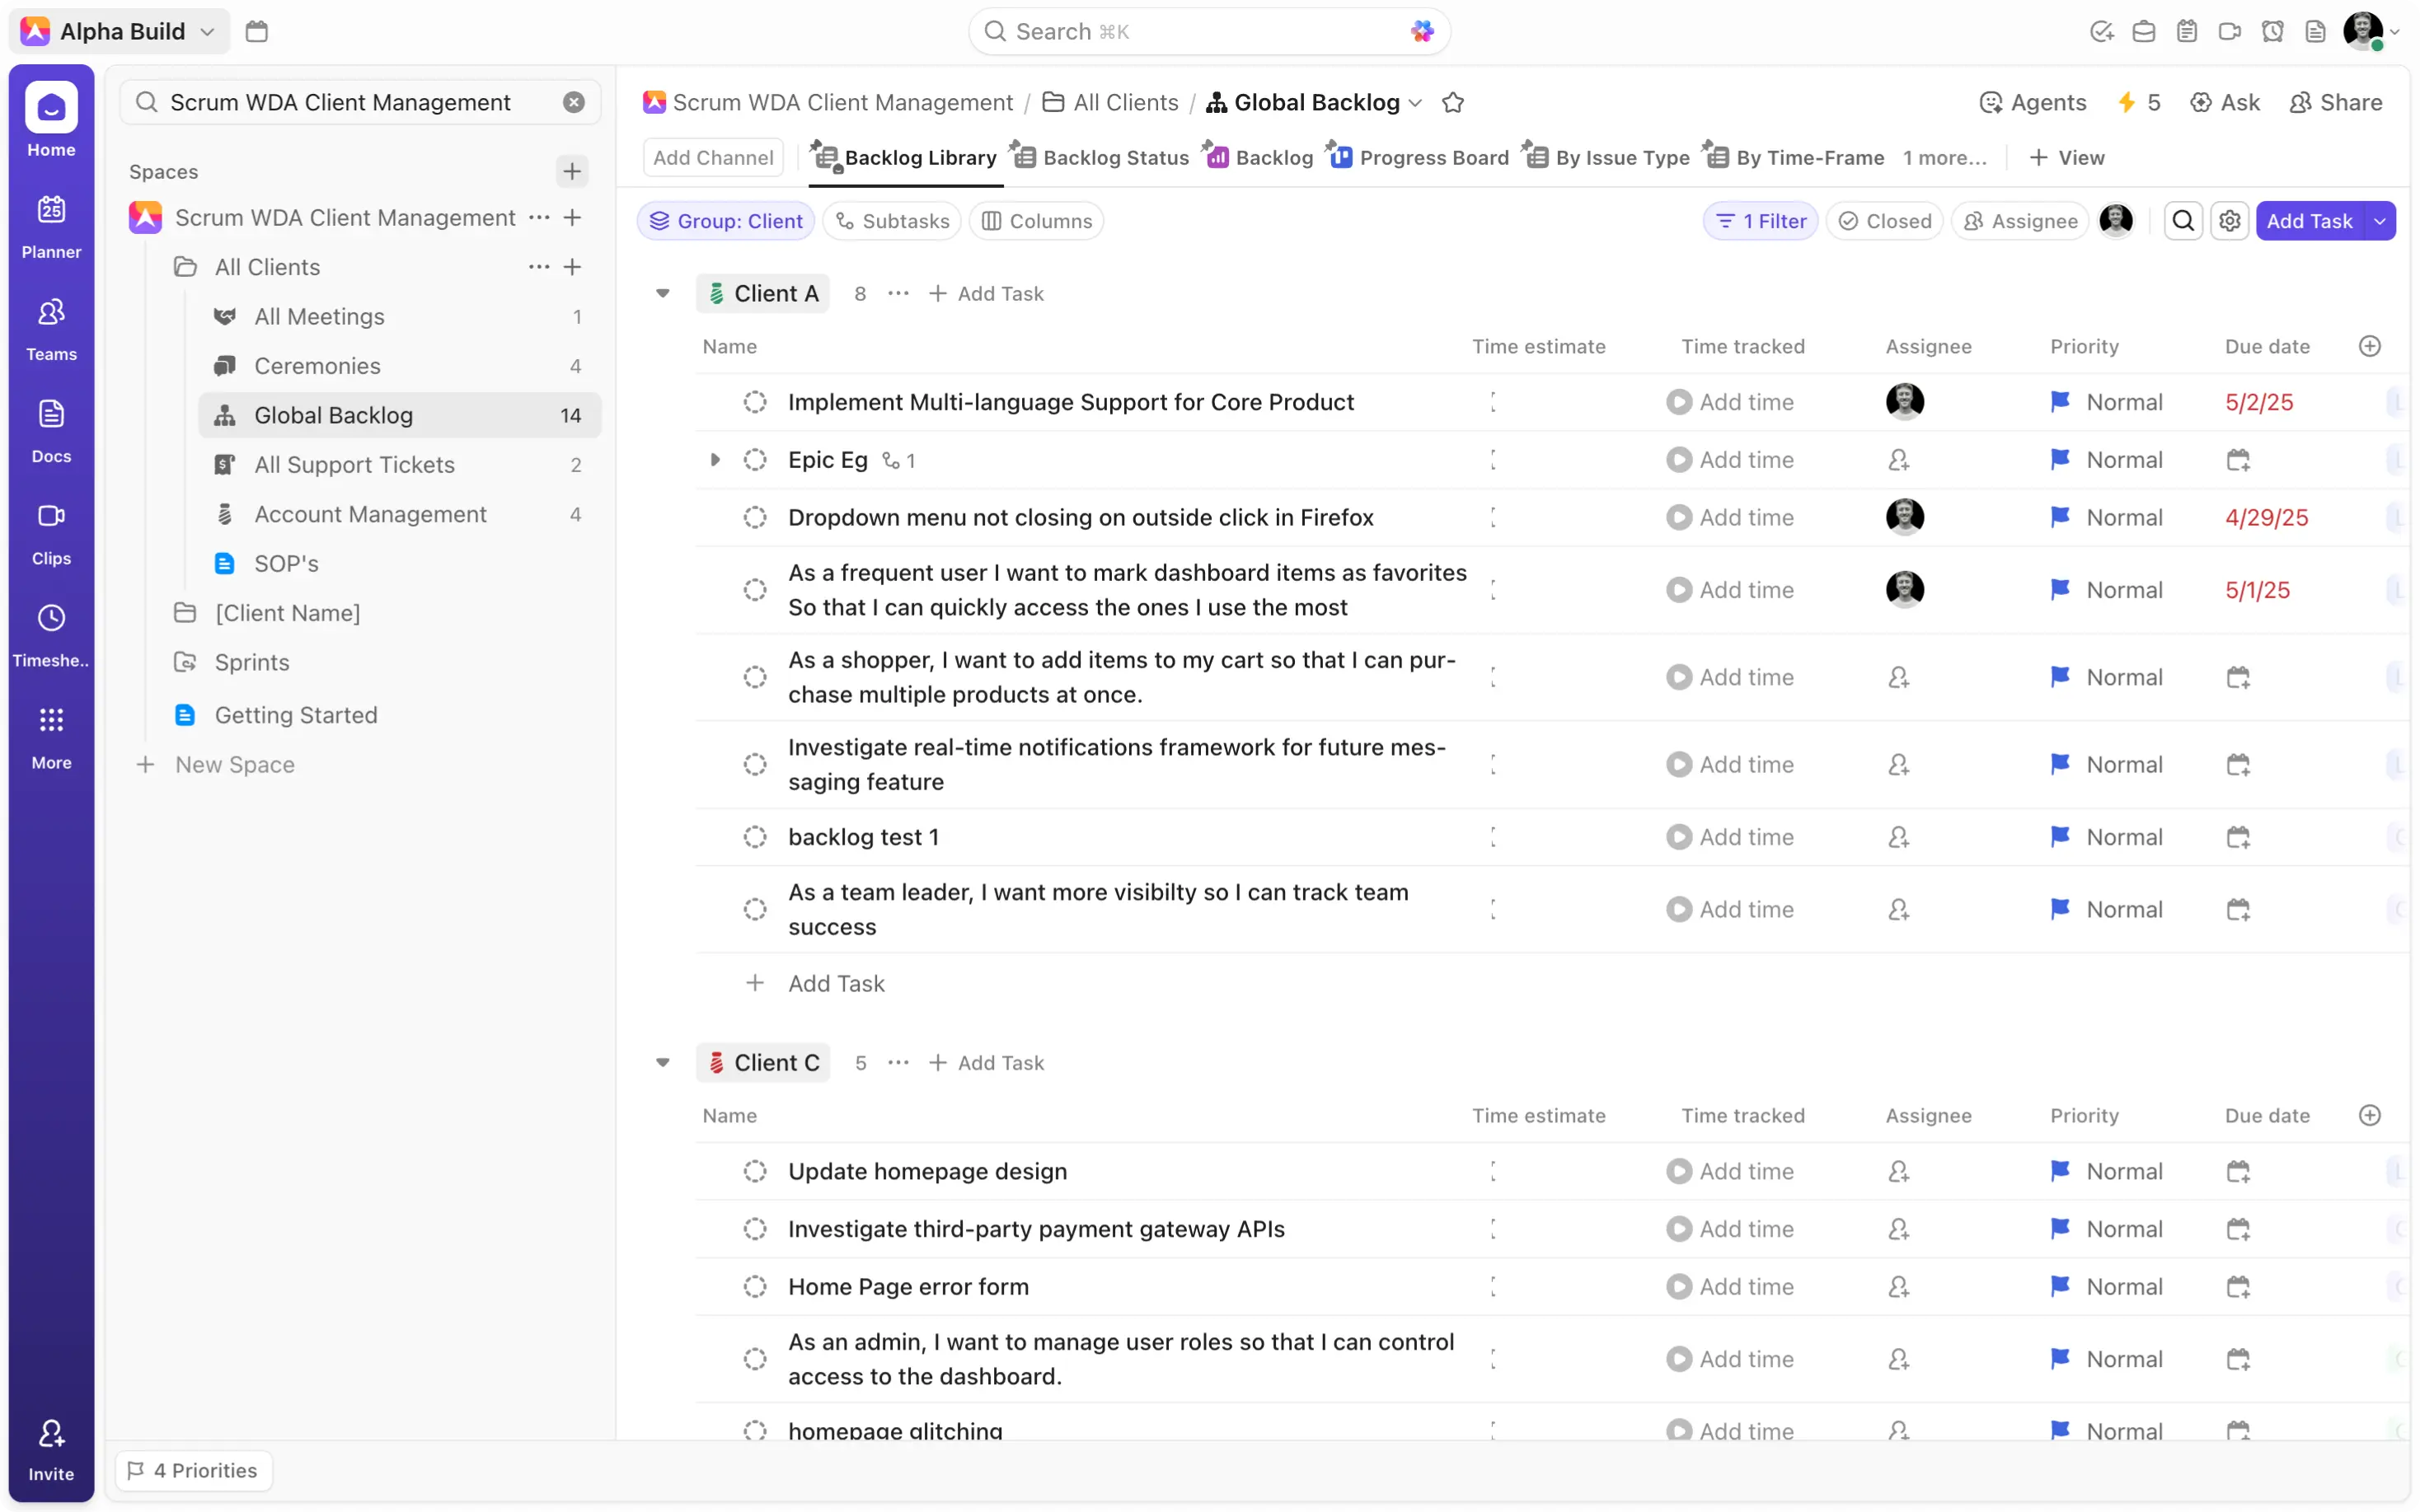
Task: Toggle the Closed tasks filter
Action: click(1884, 221)
